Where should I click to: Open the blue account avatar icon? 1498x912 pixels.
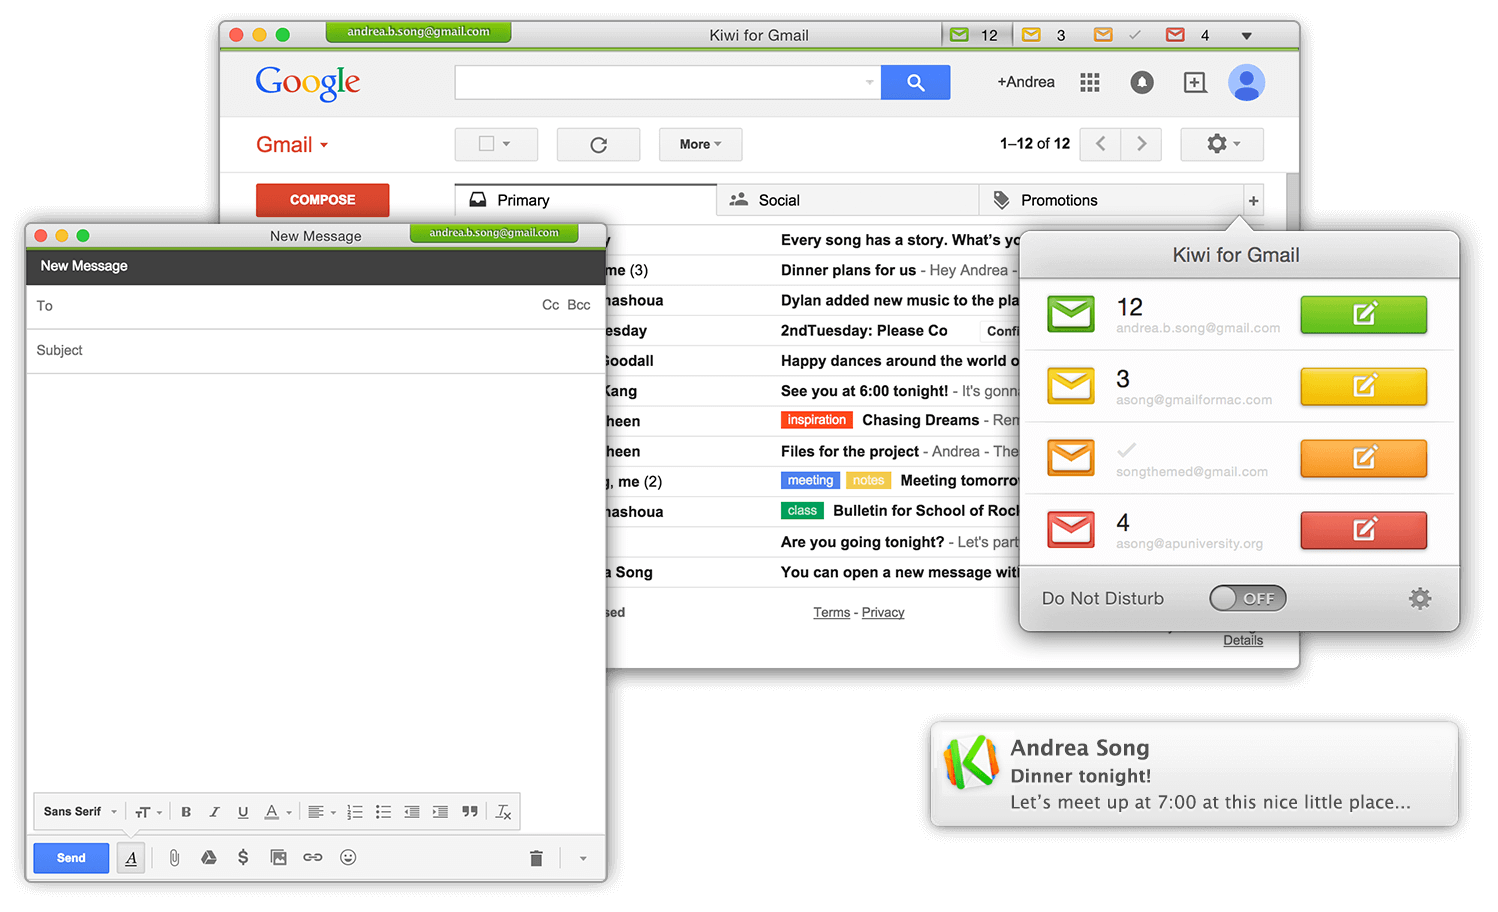1246,83
